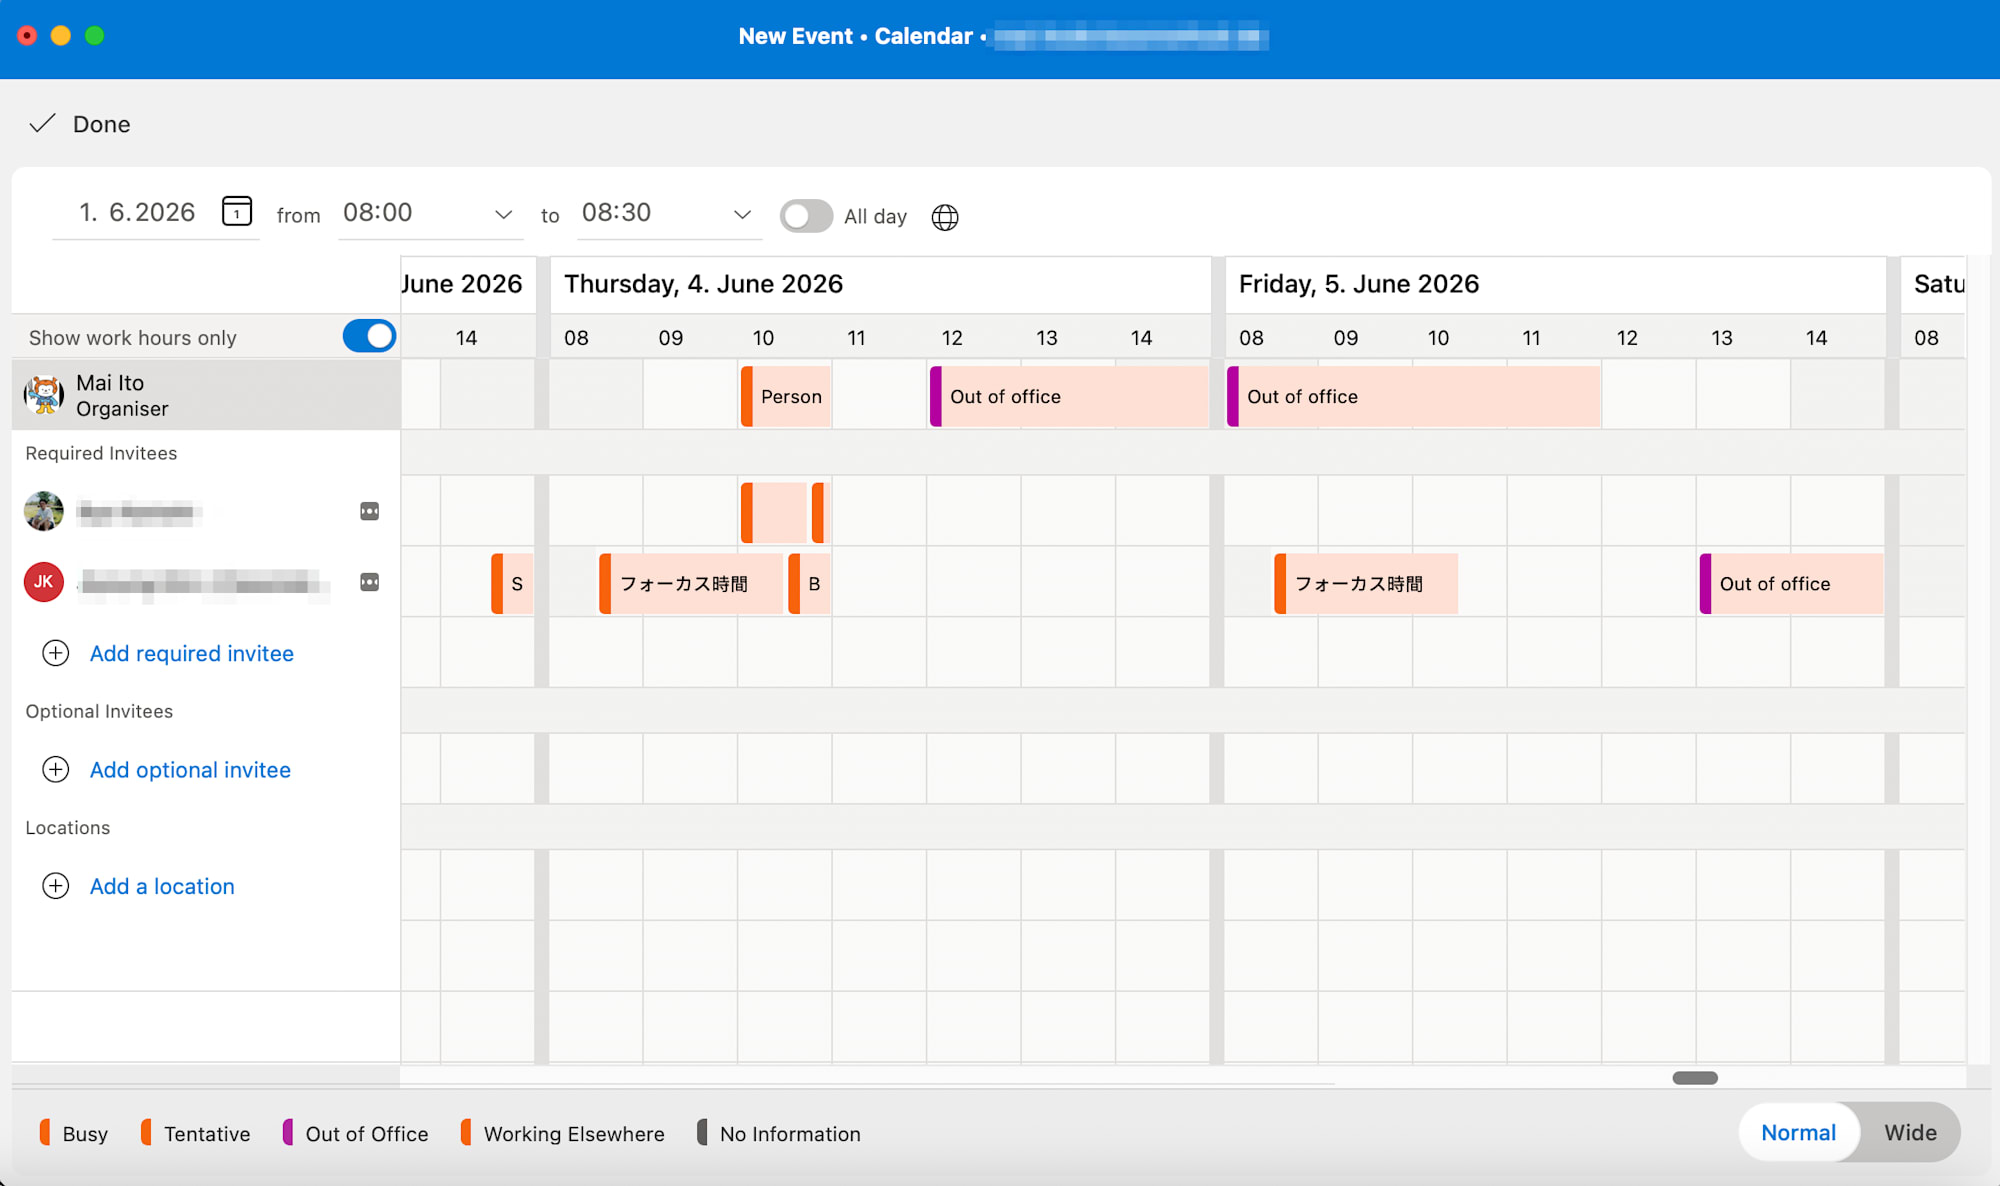Select Mai Ito's Person event on Thursday
This screenshot has height=1186, width=2000.
coord(786,396)
